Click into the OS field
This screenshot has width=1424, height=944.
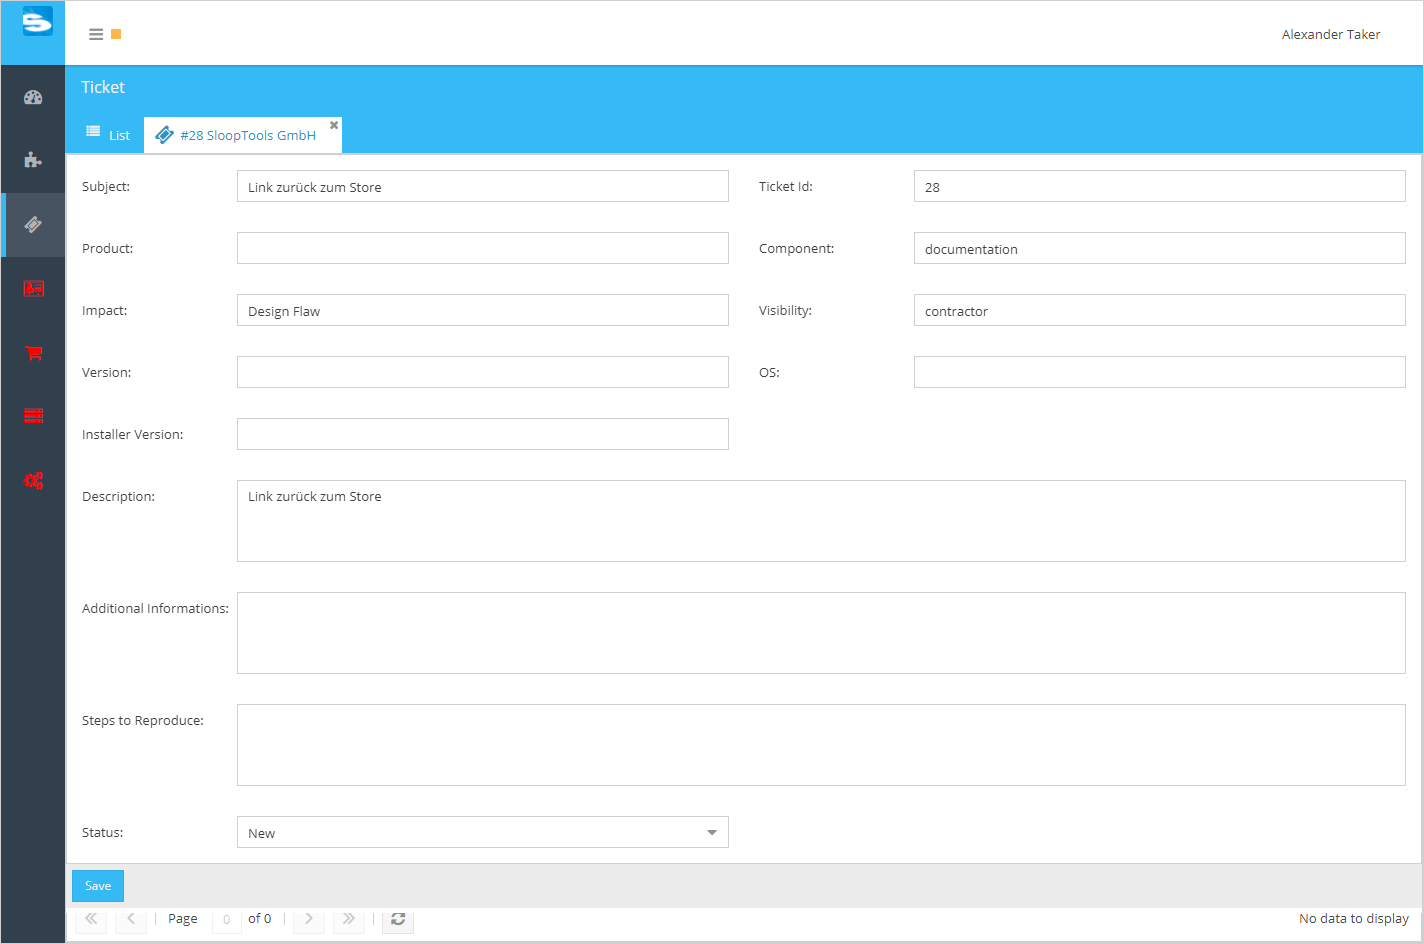[x=1160, y=372]
